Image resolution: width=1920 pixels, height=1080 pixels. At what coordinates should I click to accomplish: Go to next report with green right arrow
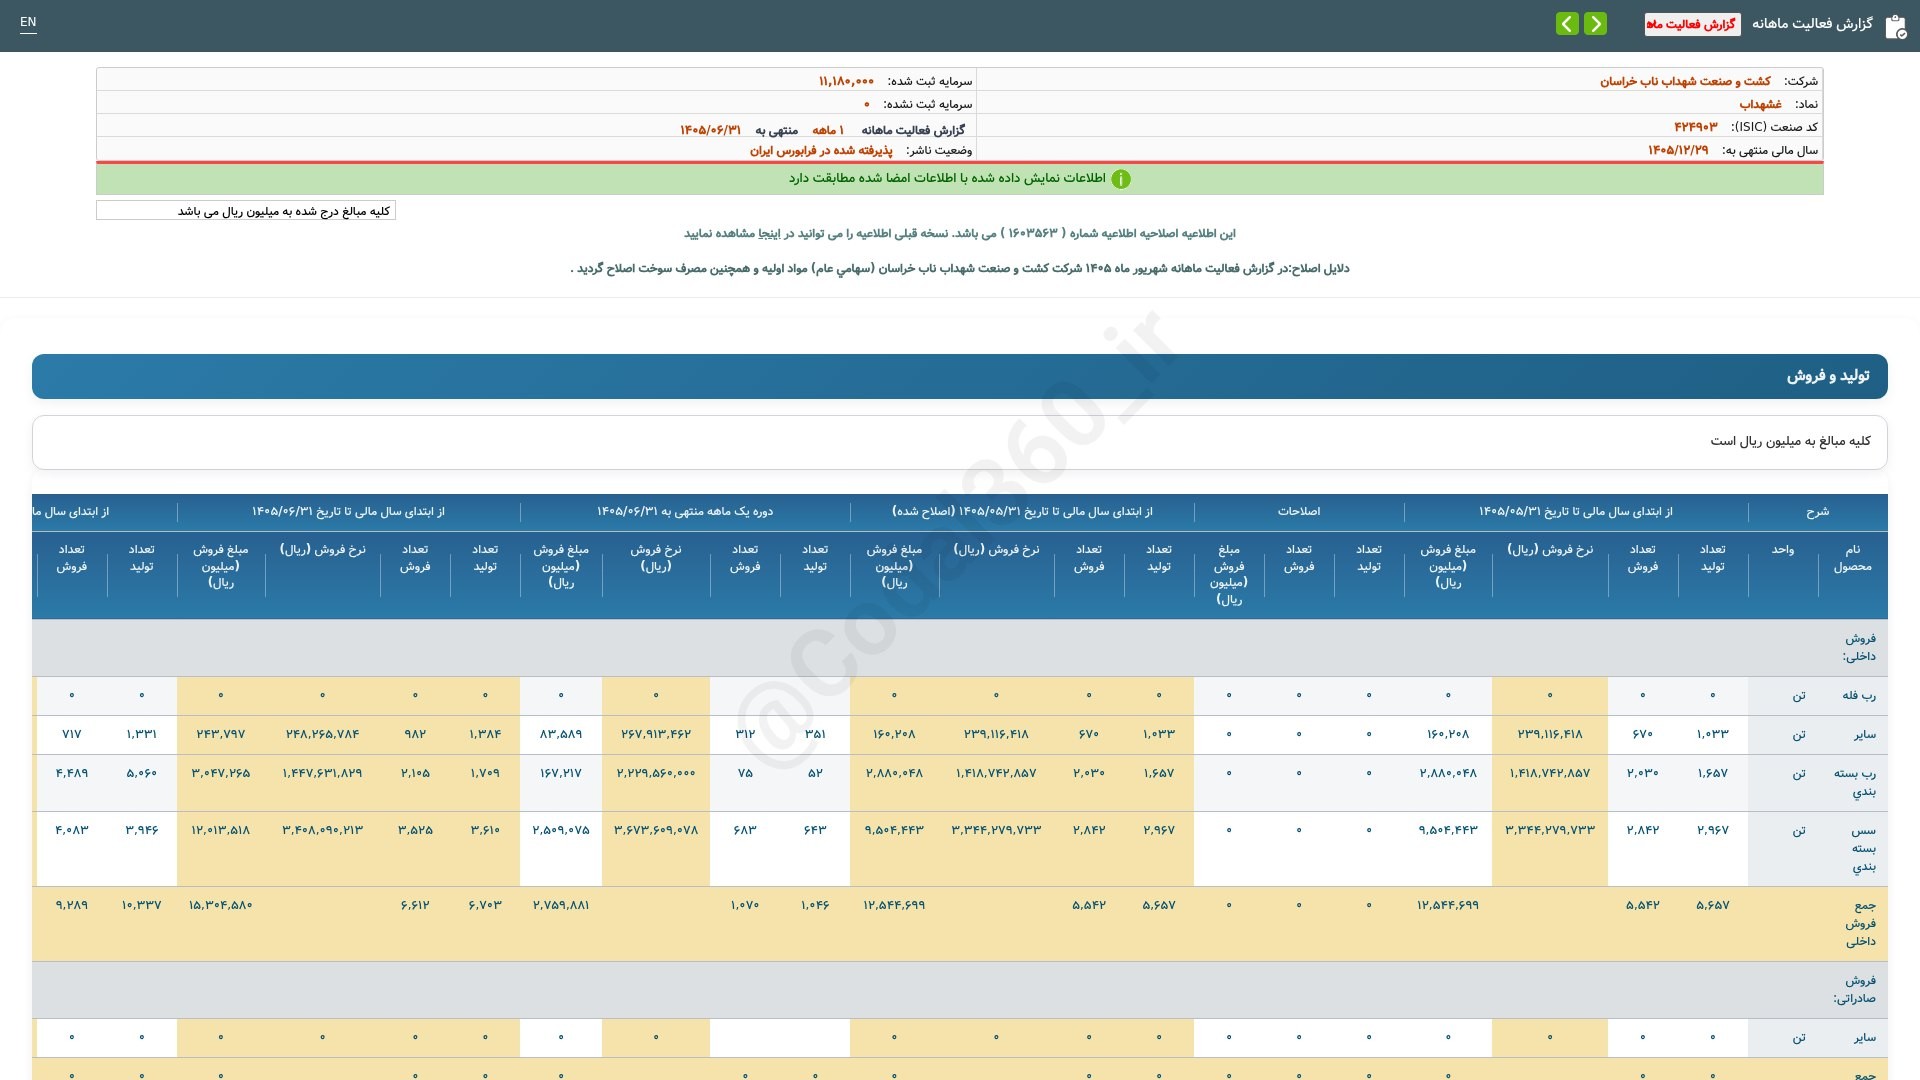tap(1596, 23)
